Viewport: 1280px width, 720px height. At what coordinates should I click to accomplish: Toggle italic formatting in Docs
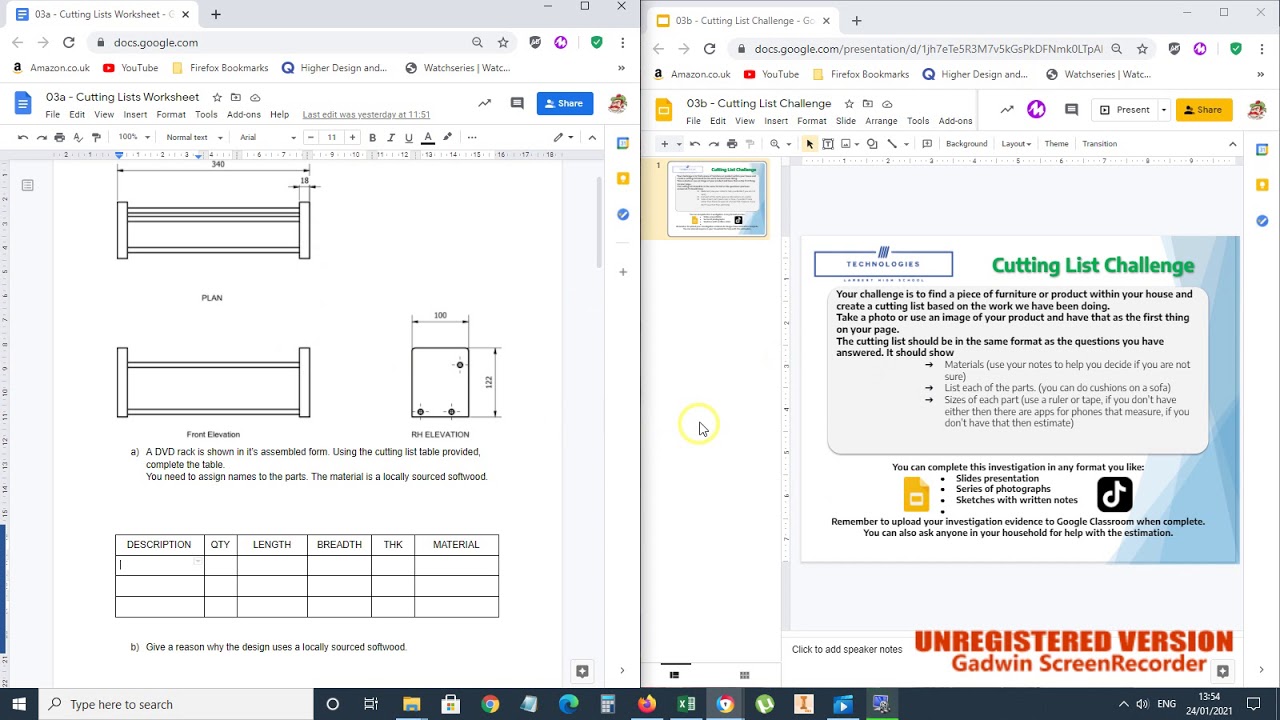click(x=391, y=137)
